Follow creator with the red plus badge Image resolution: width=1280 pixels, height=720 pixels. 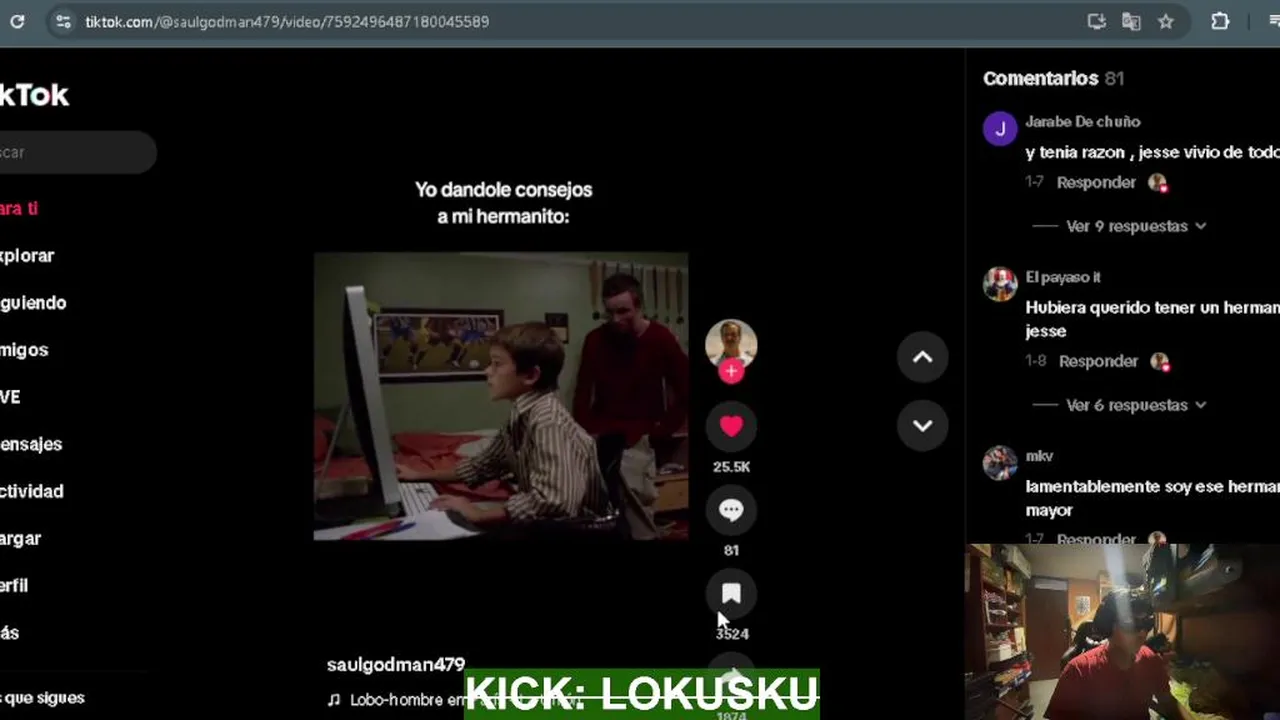[x=731, y=372]
